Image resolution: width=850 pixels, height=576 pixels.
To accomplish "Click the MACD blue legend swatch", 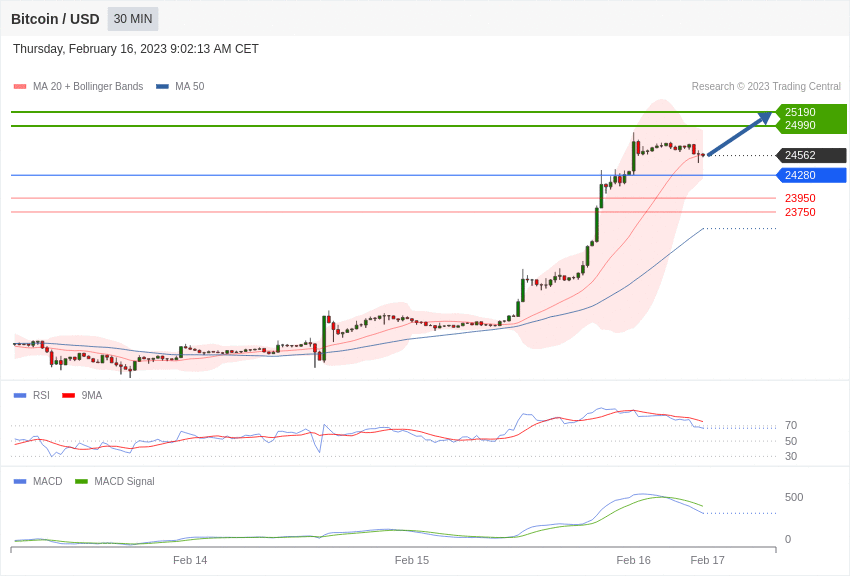I will pos(20,482).
